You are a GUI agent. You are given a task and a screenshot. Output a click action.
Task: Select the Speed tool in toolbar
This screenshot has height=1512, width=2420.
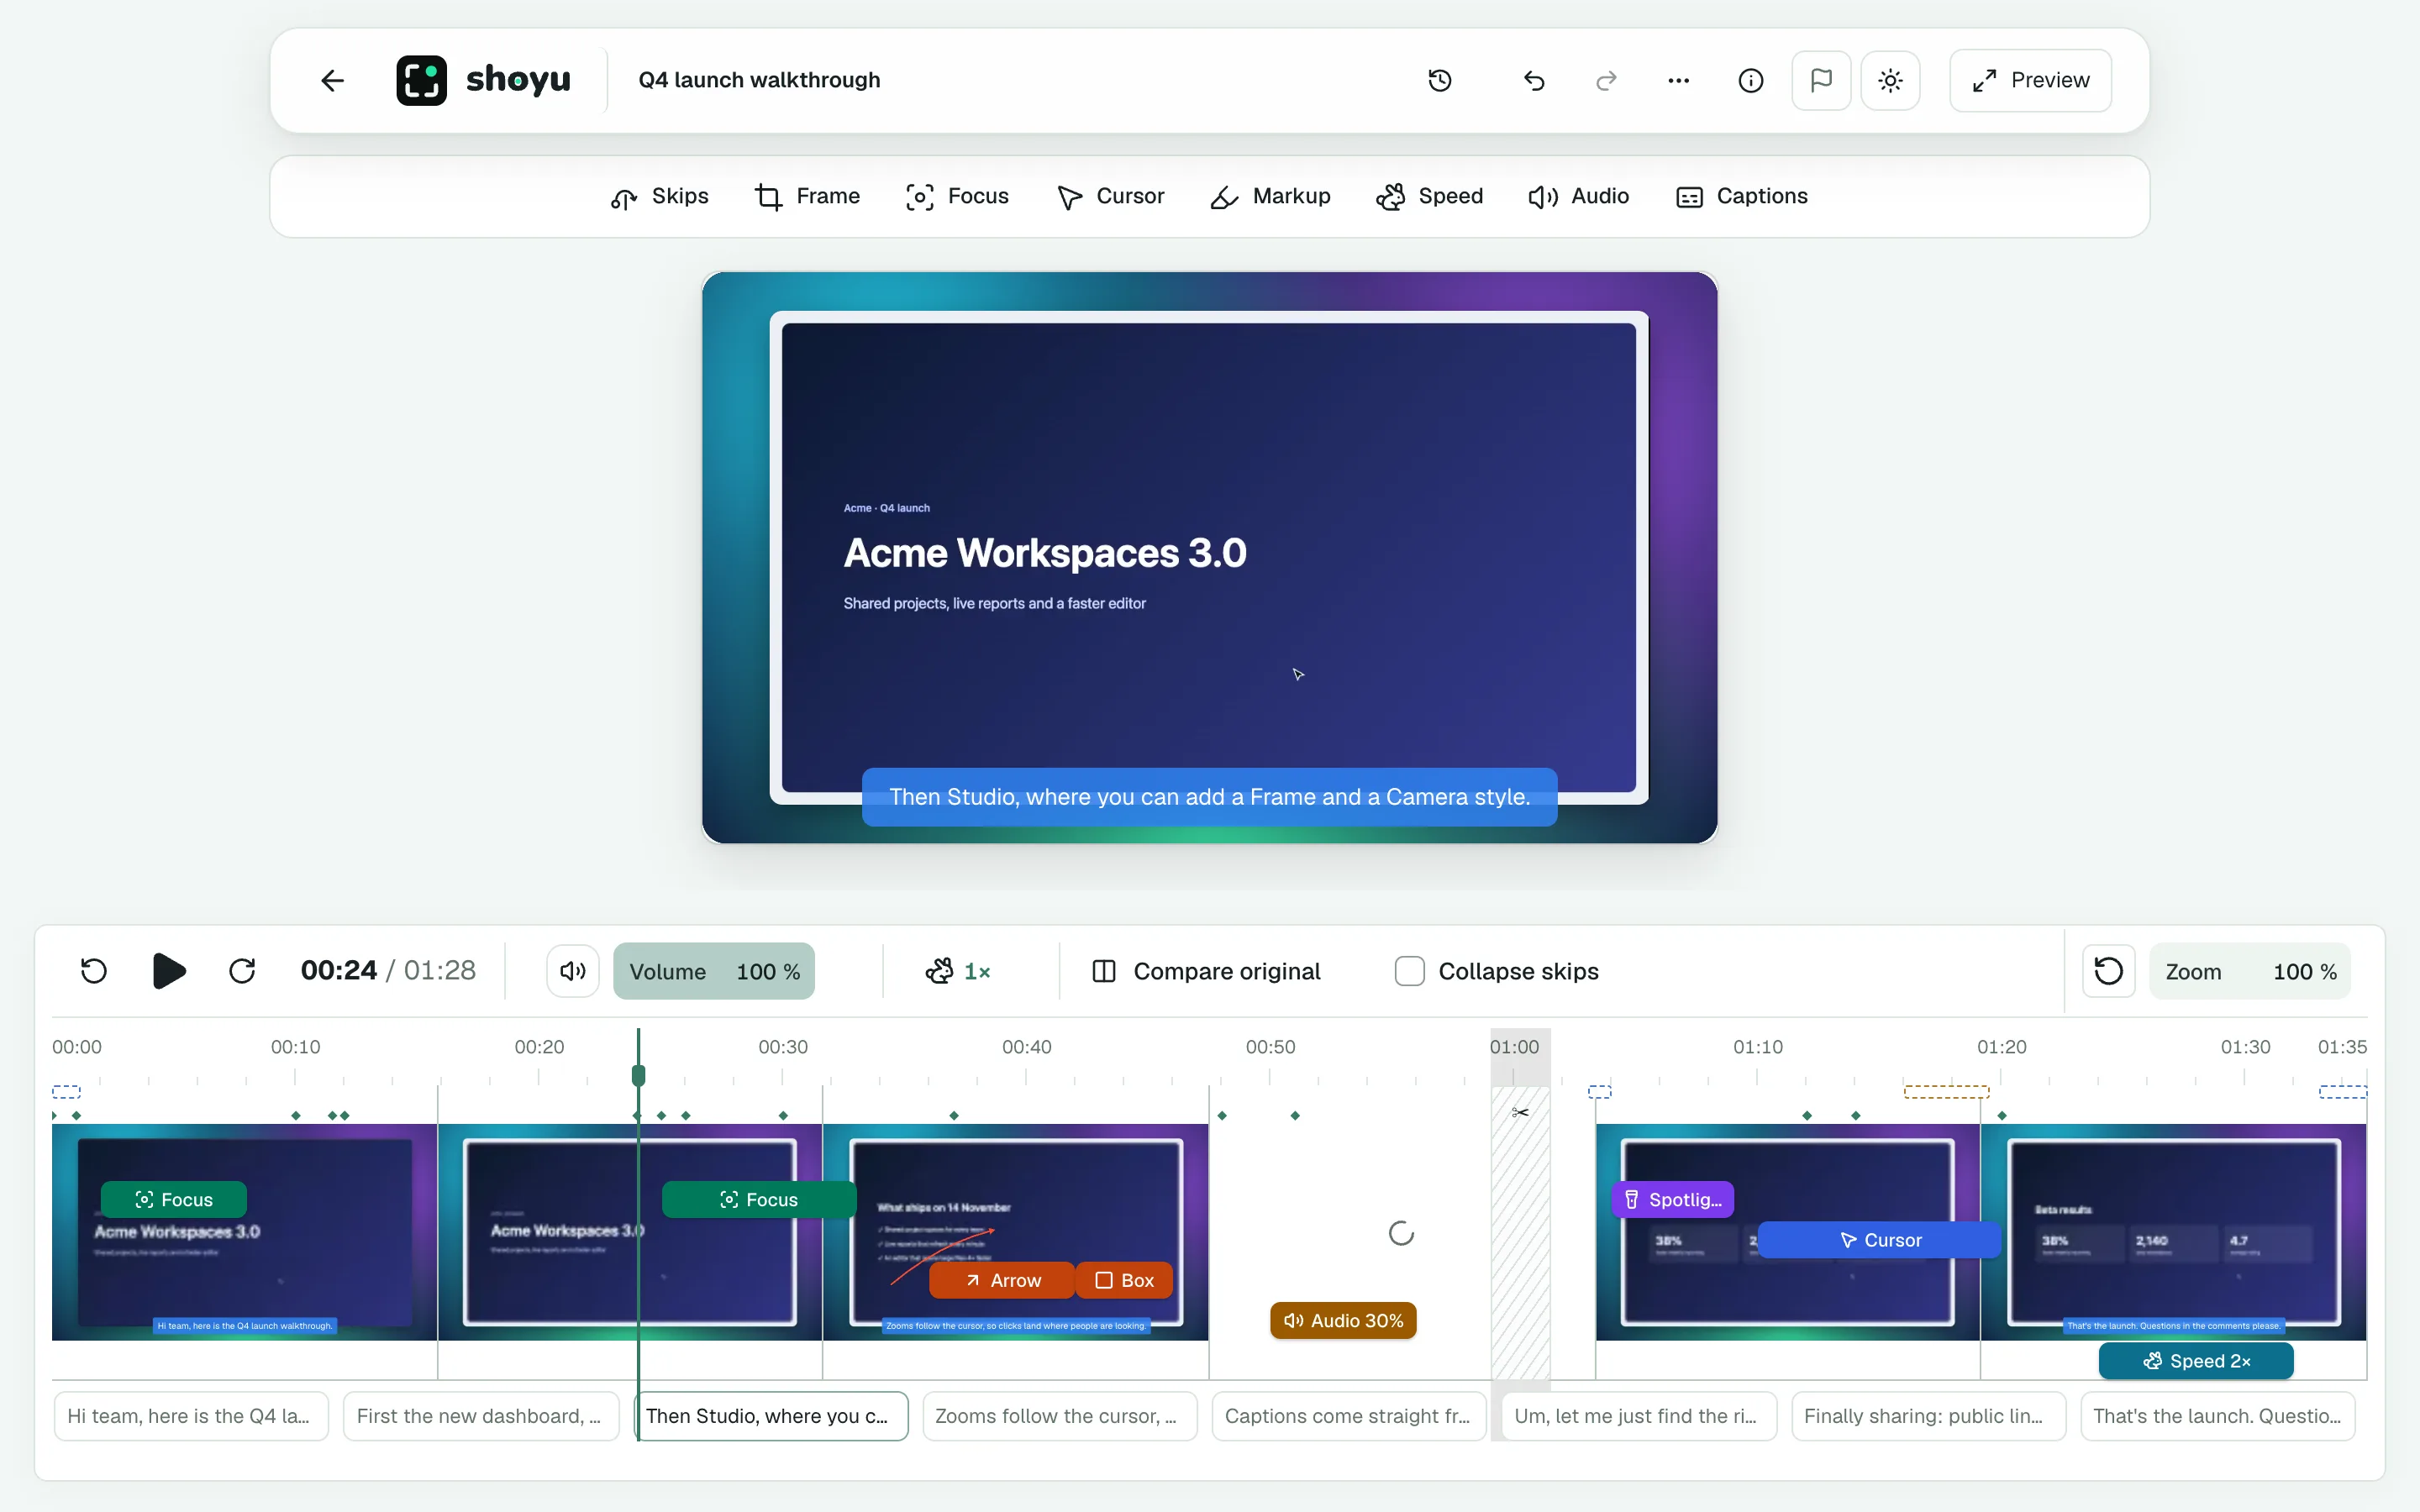pyautogui.click(x=1429, y=196)
